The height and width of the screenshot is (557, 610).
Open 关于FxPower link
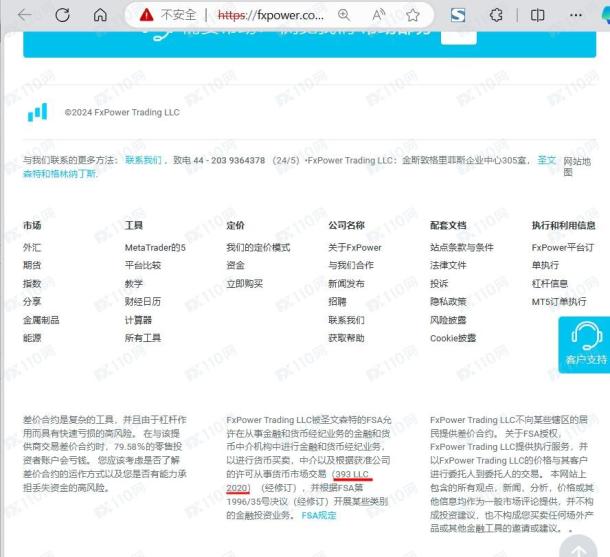coord(355,247)
